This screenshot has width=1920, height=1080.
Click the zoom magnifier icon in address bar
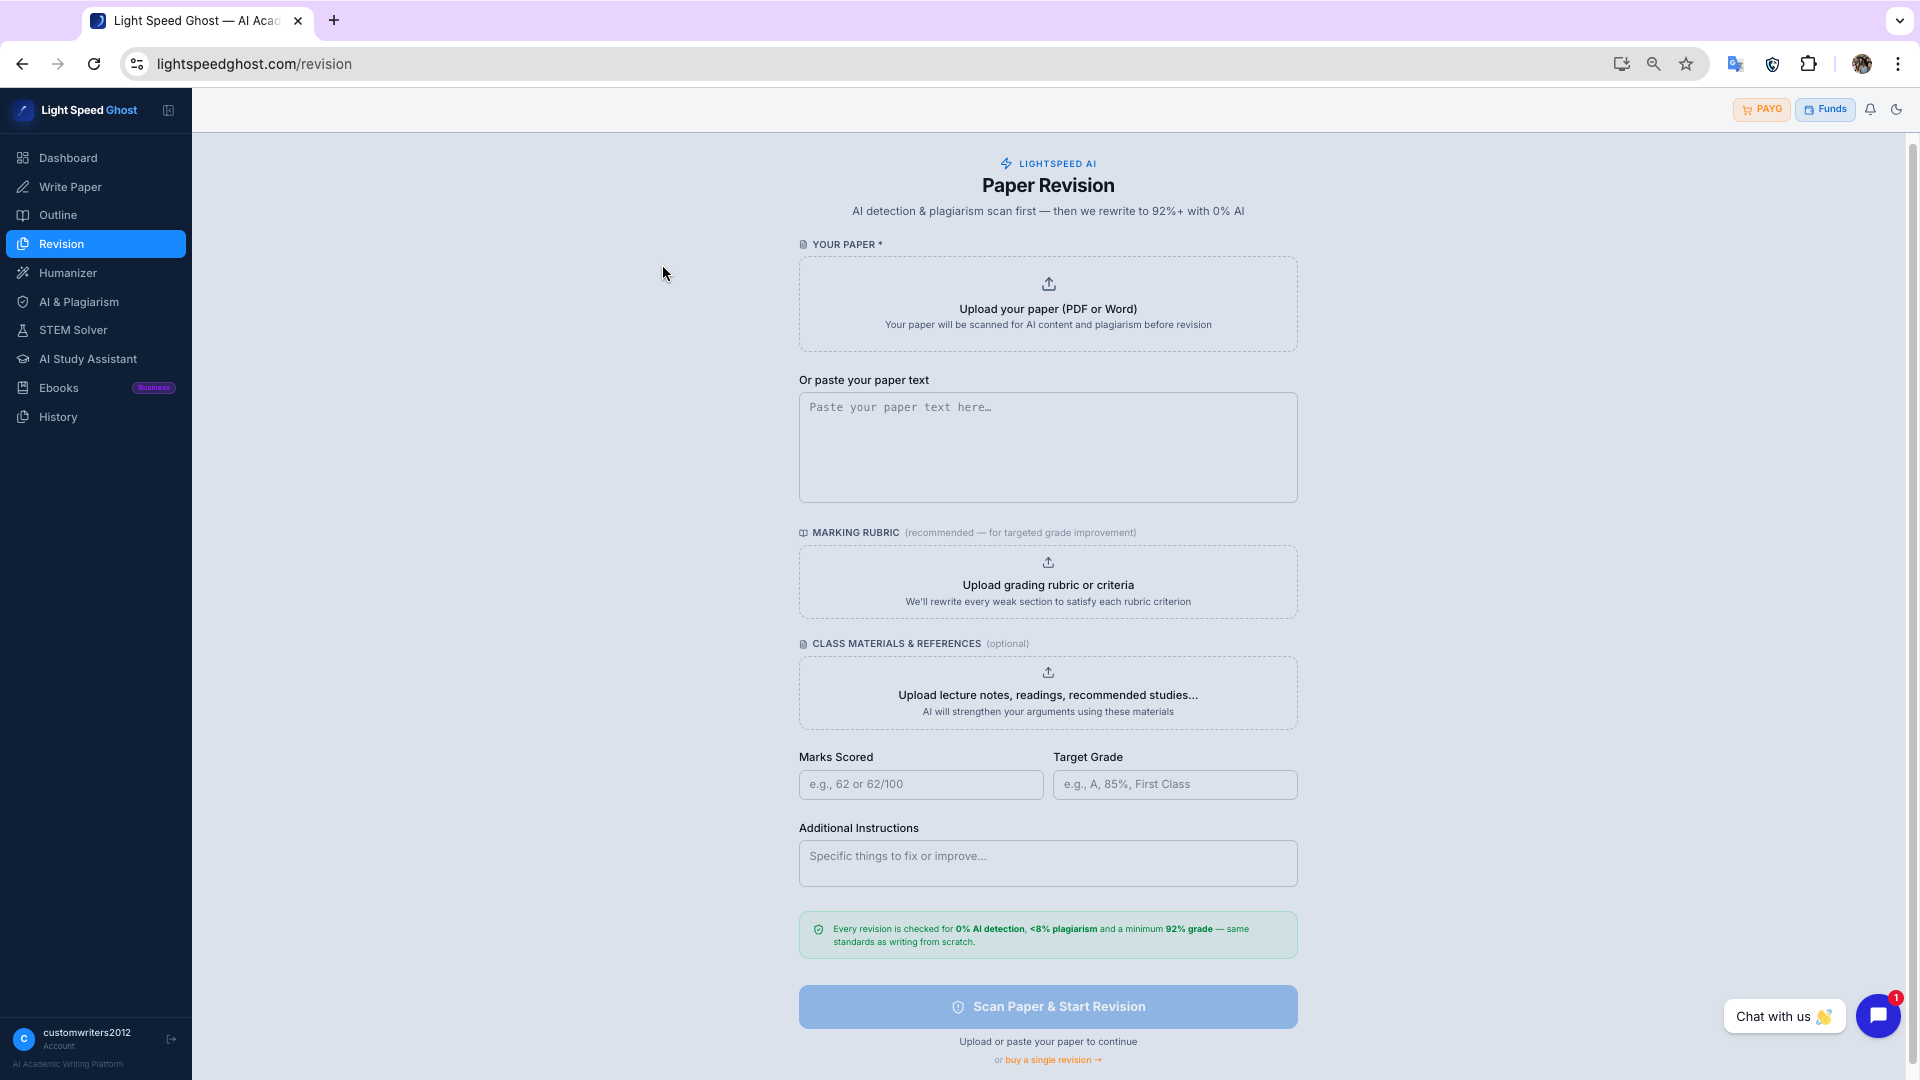point(1653,64)
